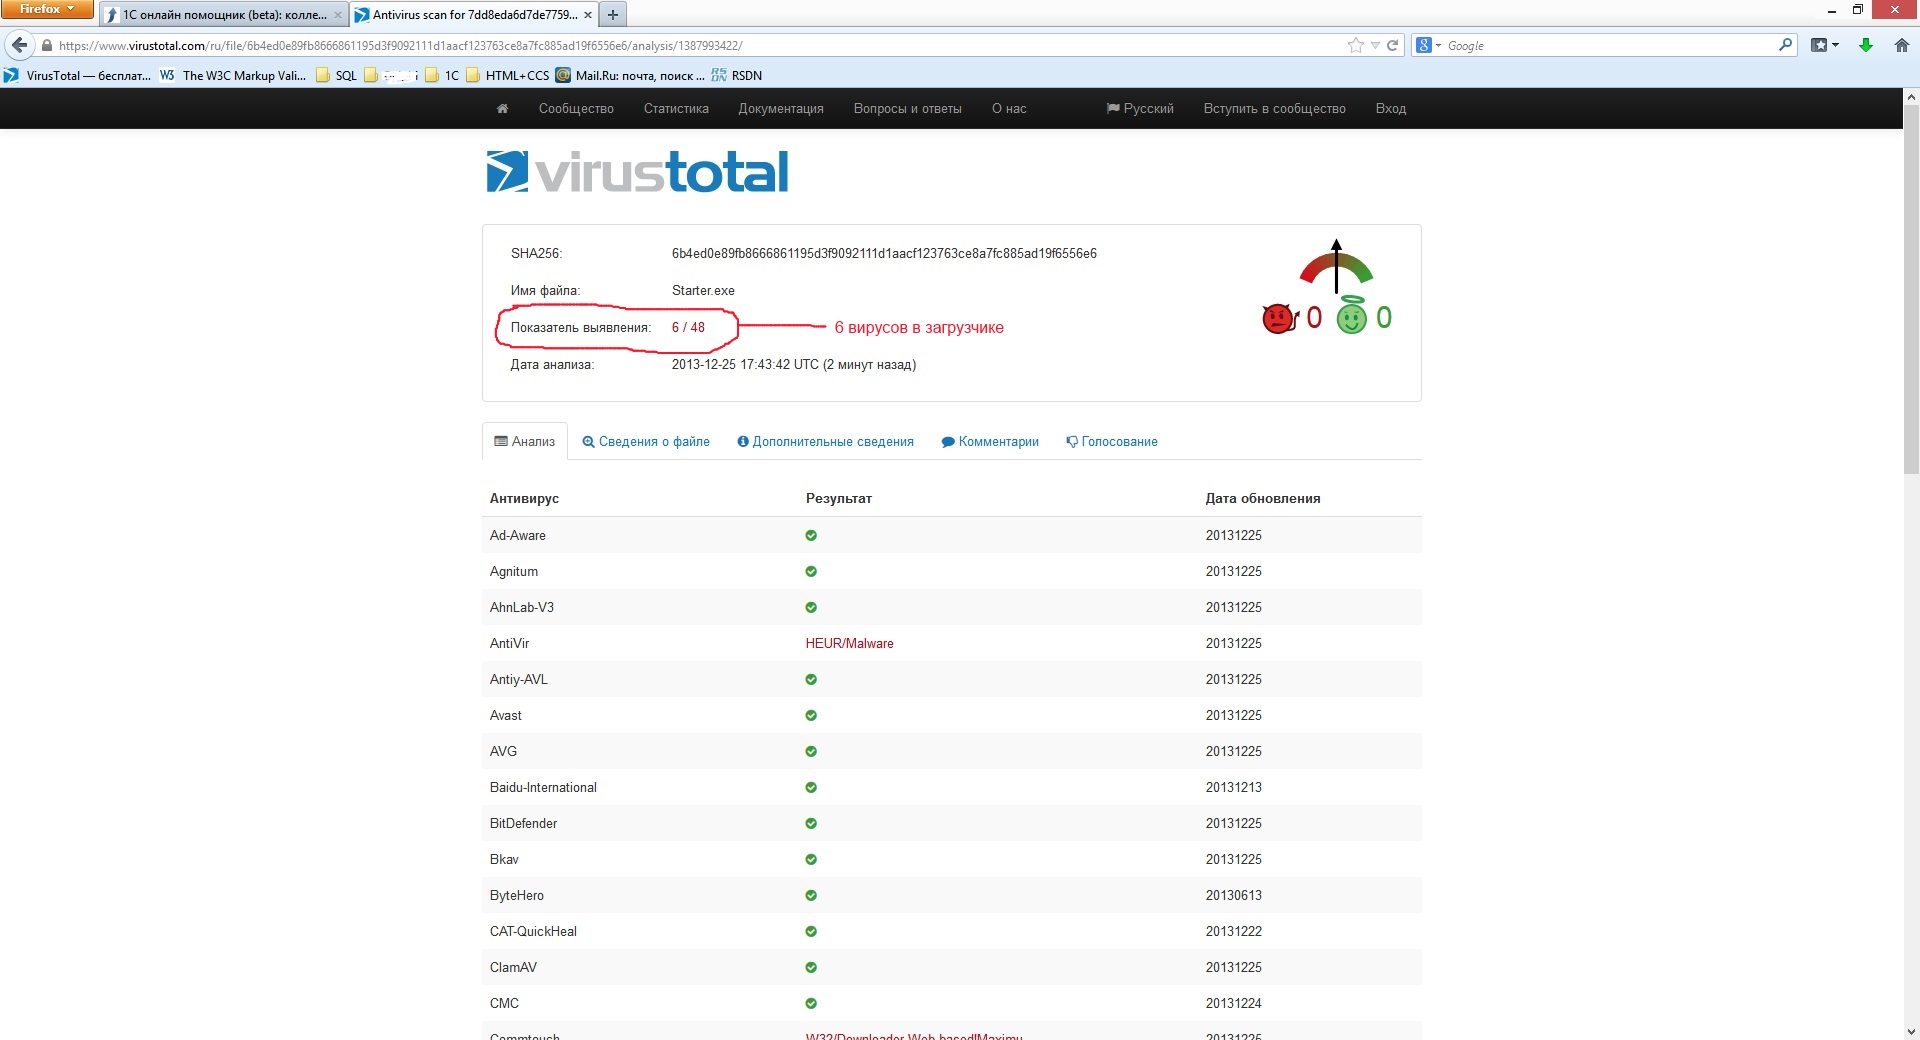
Task: Open the Русский language selector
Action: (x=1140, y=108)
